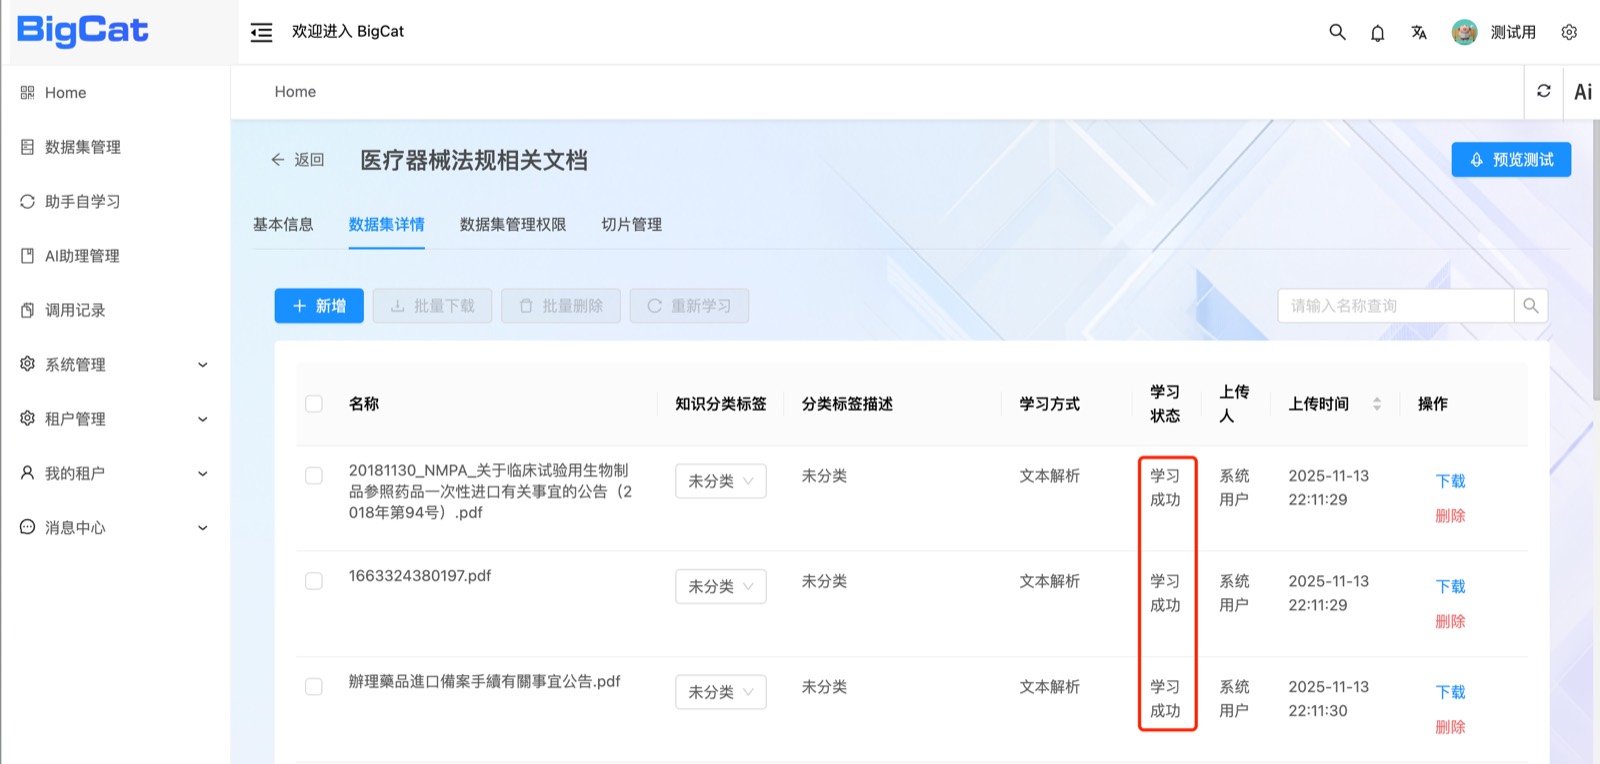The width and height of the screenshot is (1600, 764).
Task: Click the page vertical scrollbar
Action: 1595,260
